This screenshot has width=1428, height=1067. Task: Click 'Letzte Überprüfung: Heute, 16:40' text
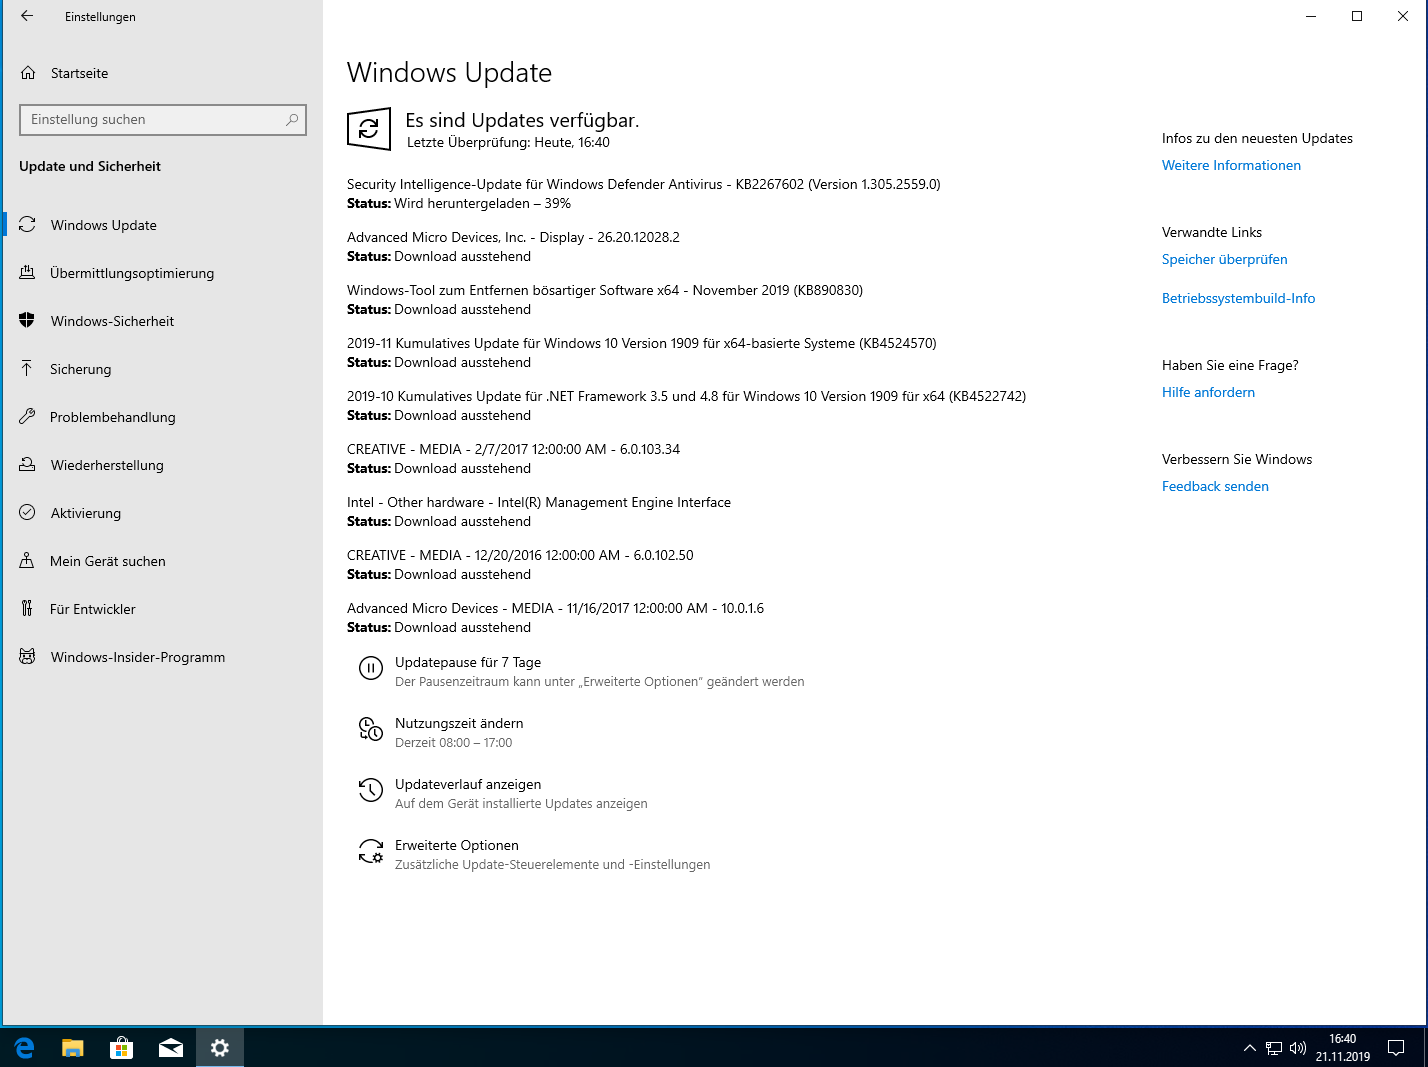(508, 142)
